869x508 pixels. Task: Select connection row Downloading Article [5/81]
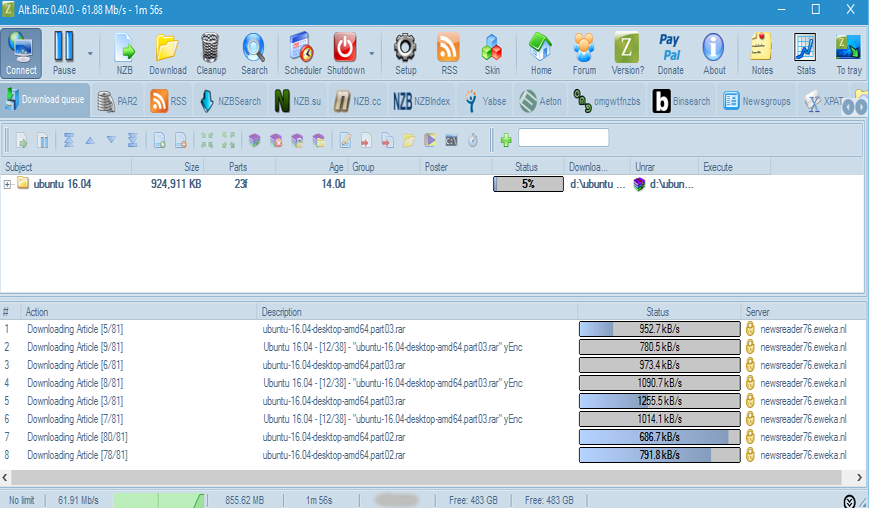point(434,329)
